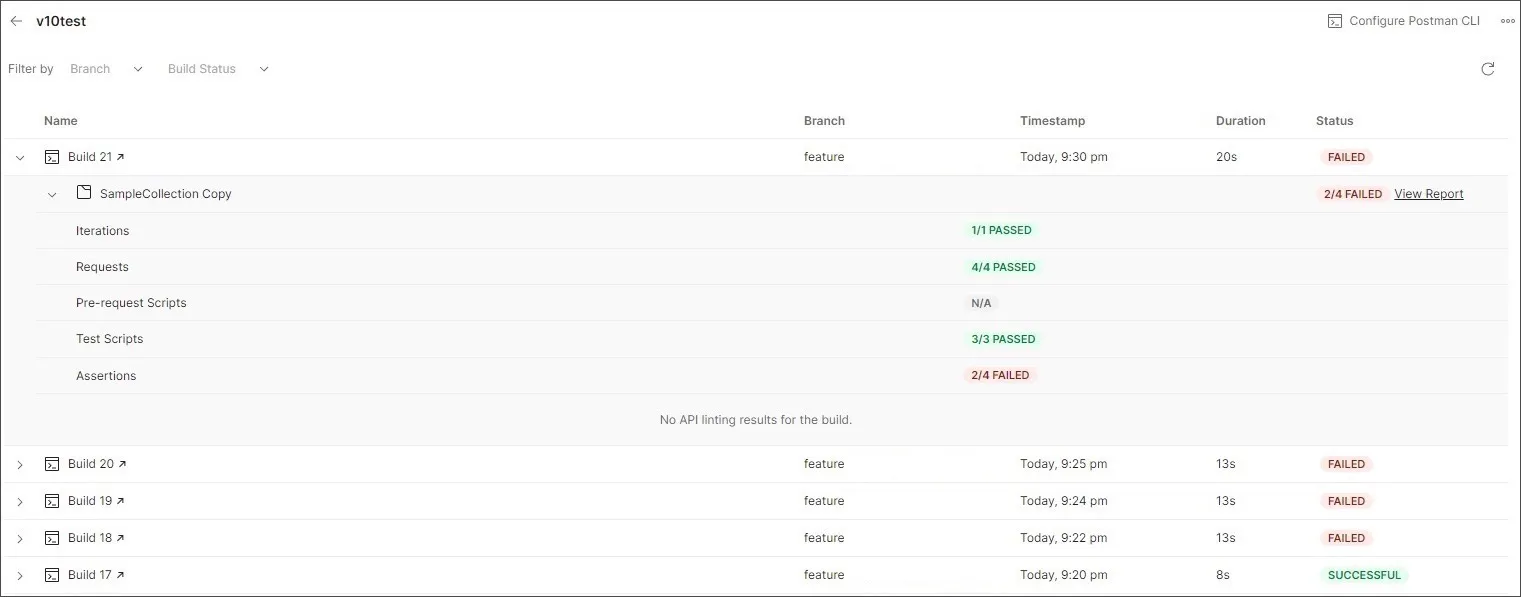
Task: Open Build 20 external link
Action: pos(122,464)
